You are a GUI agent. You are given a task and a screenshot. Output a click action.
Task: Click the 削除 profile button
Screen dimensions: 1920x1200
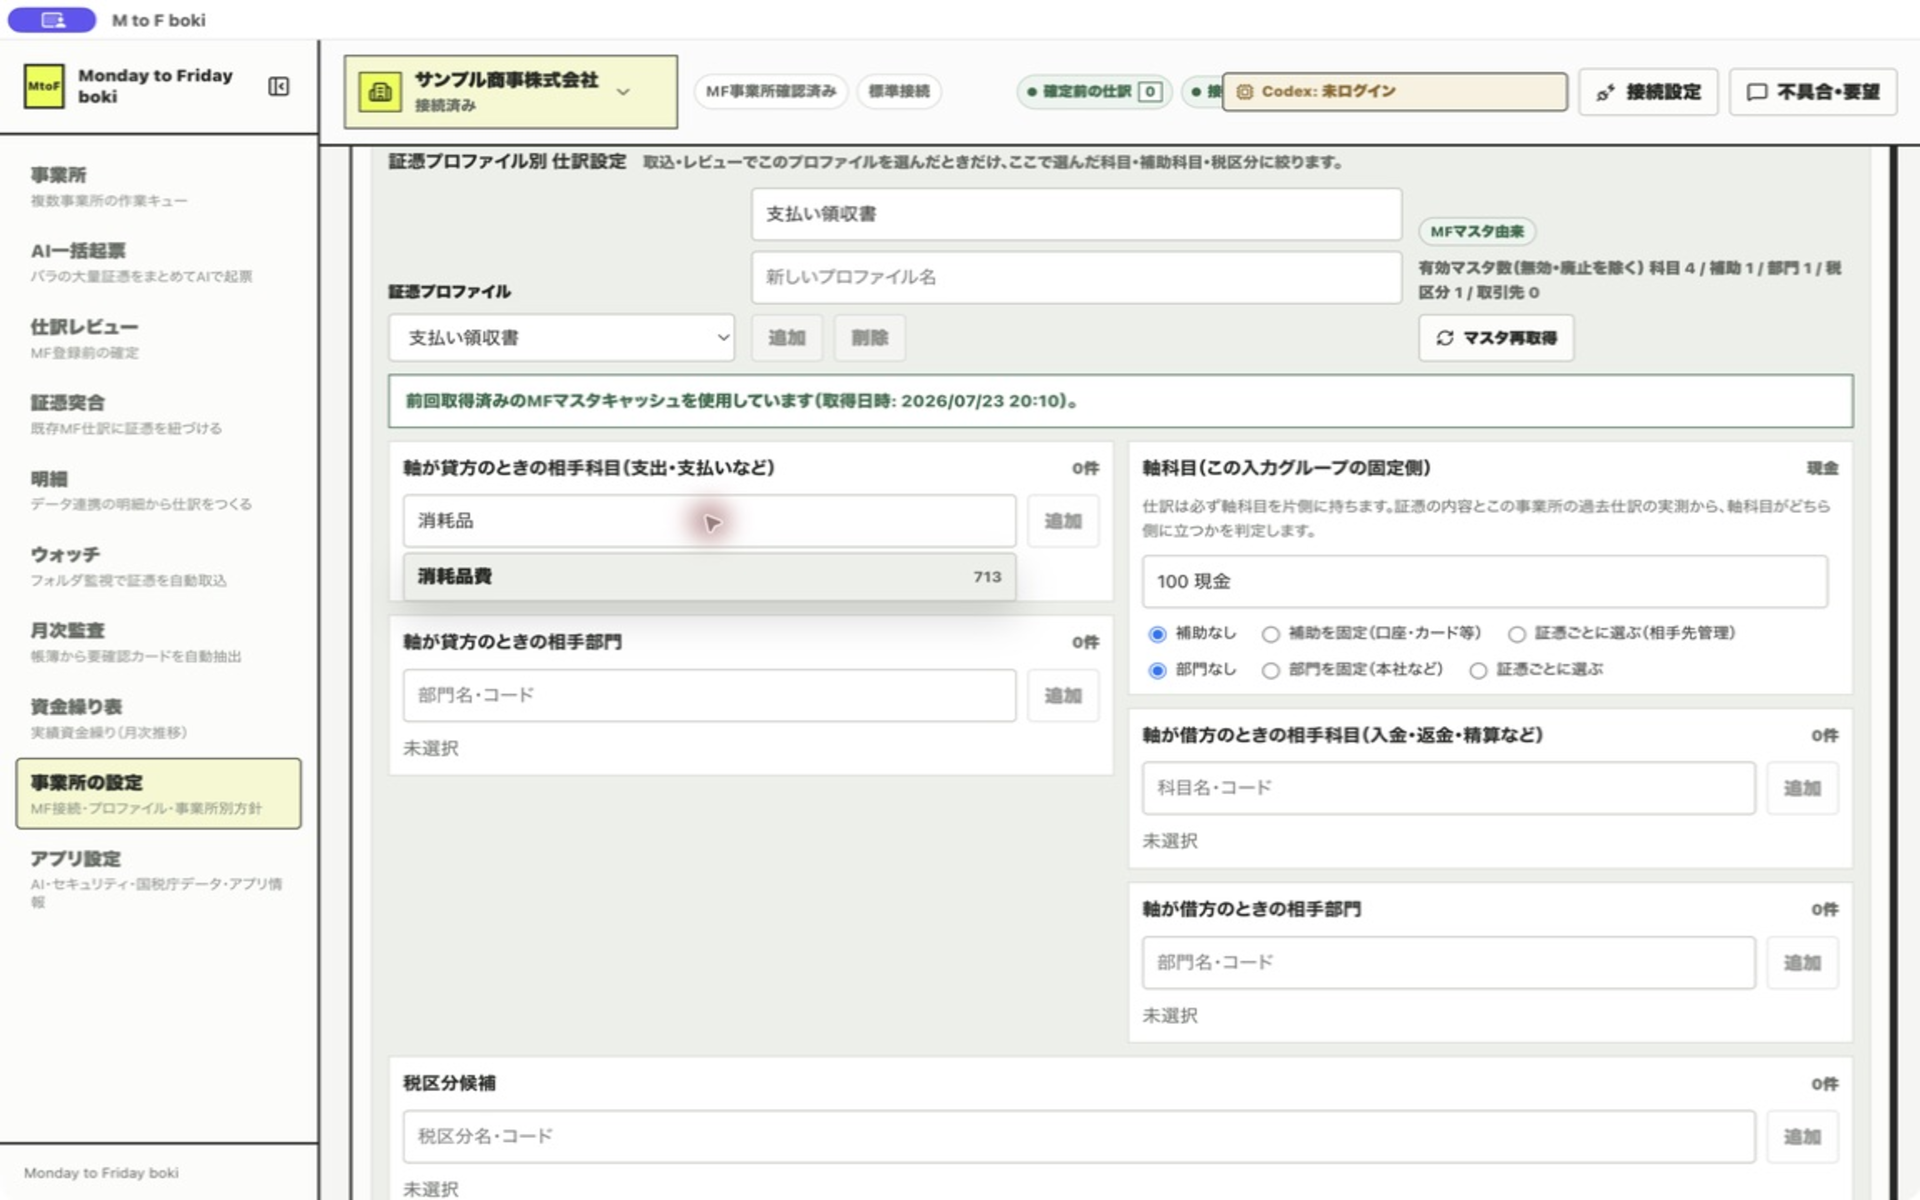[x=870, y=338]
